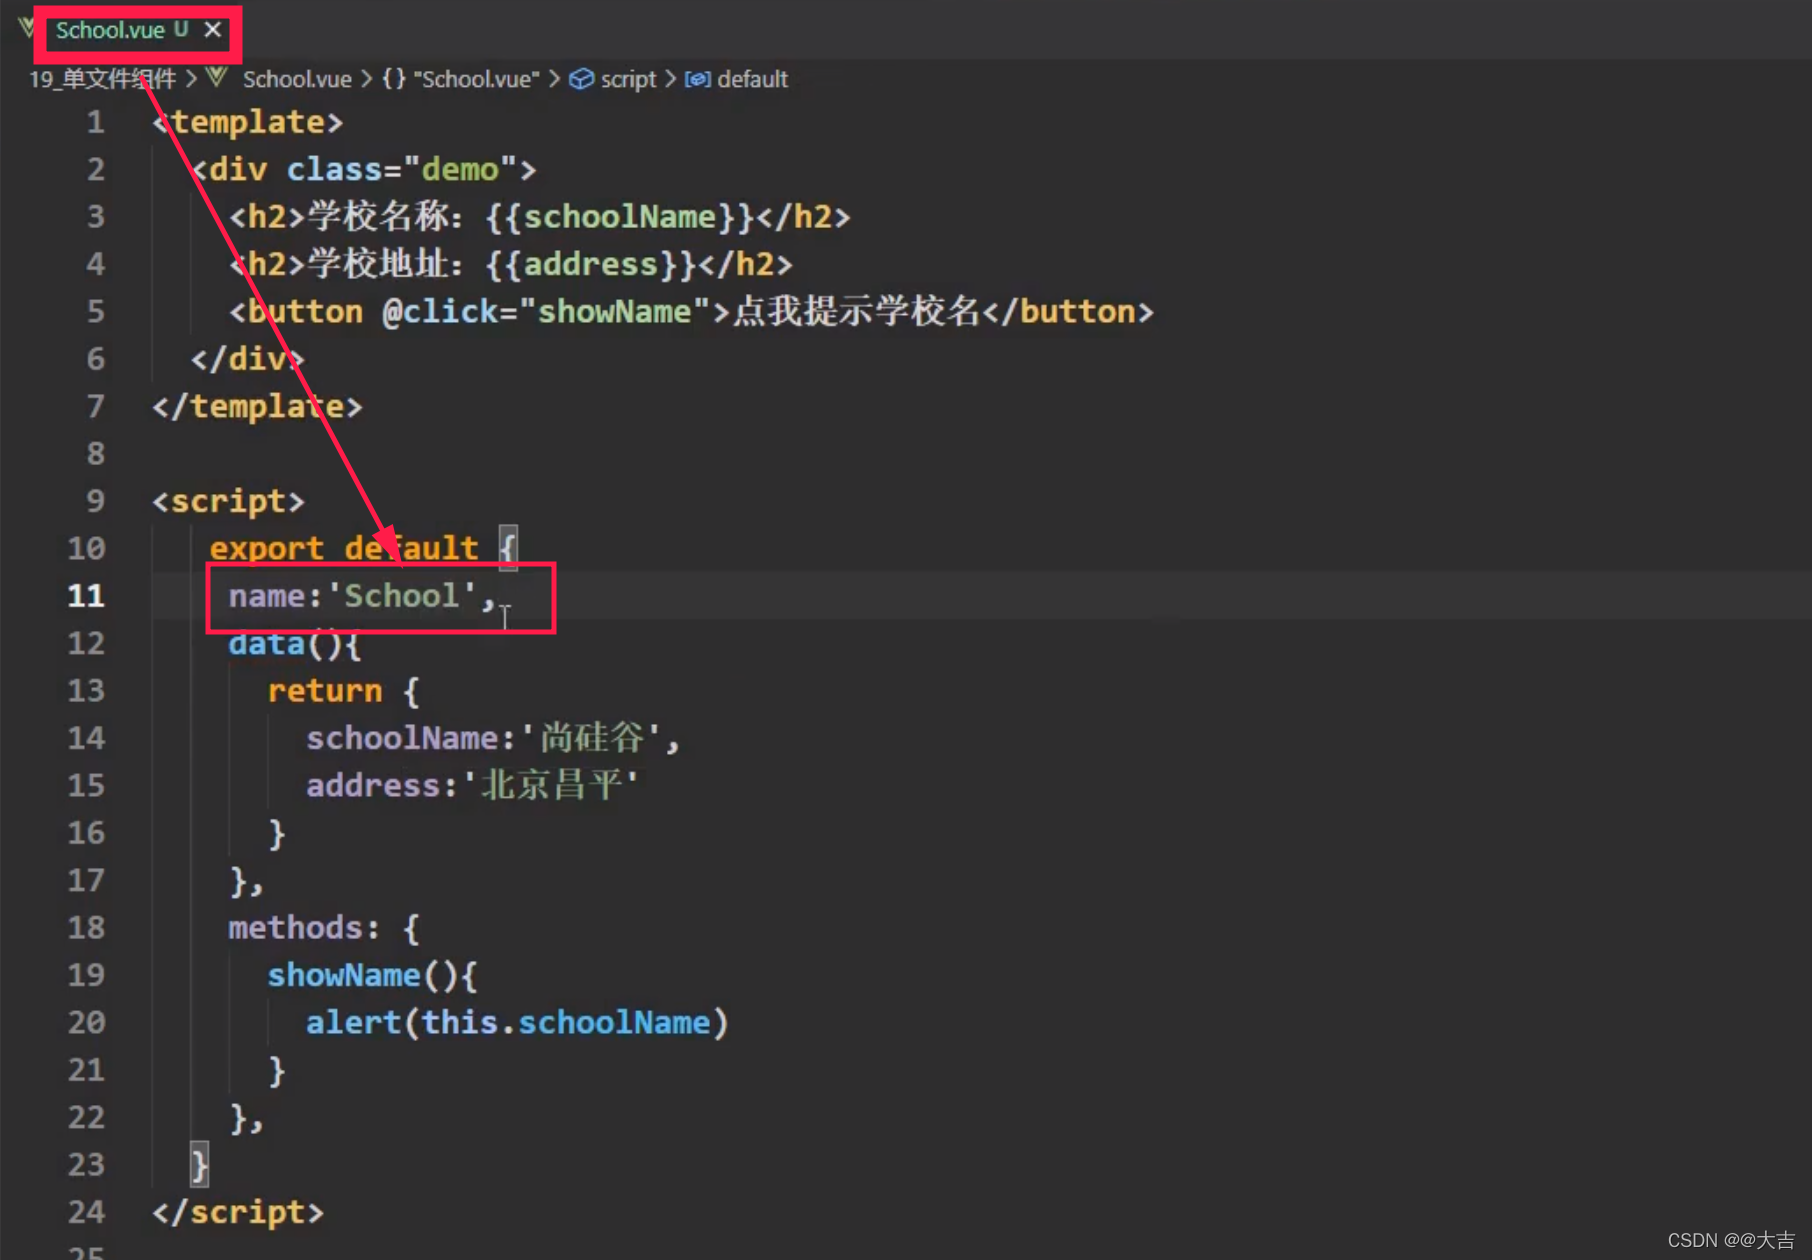Viewport: 1812px width, 1260px height.
Task: Click the name:'School' property
Action: click(x=352, y=596)
